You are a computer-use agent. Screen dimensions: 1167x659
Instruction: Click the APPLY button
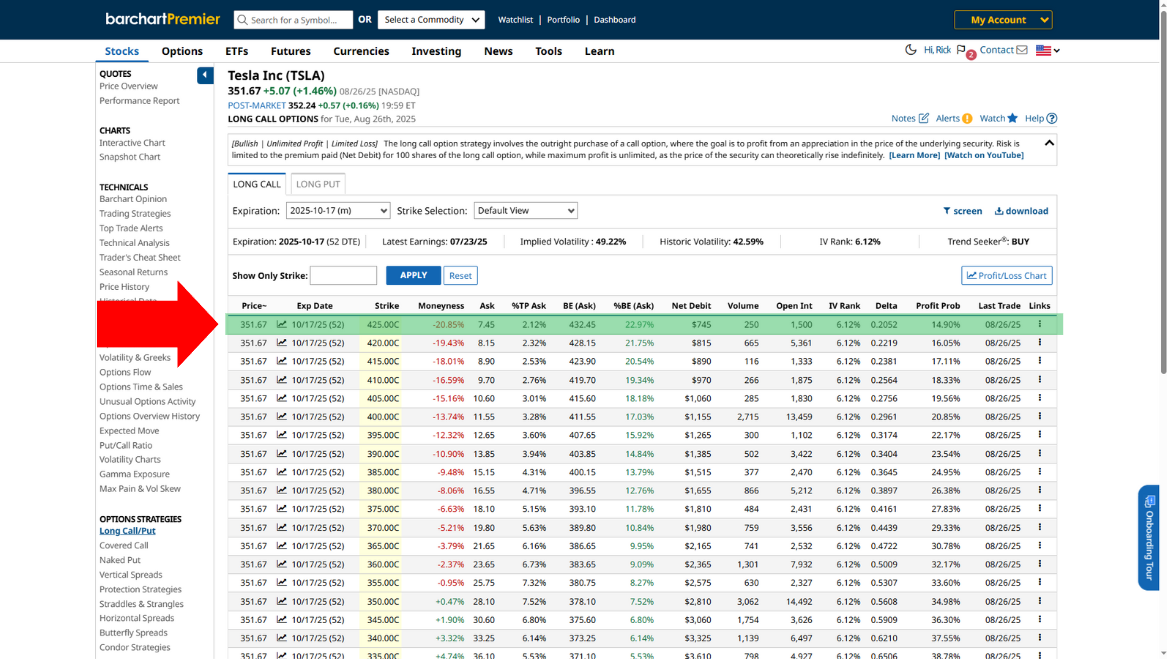click(x=413, y=276)
